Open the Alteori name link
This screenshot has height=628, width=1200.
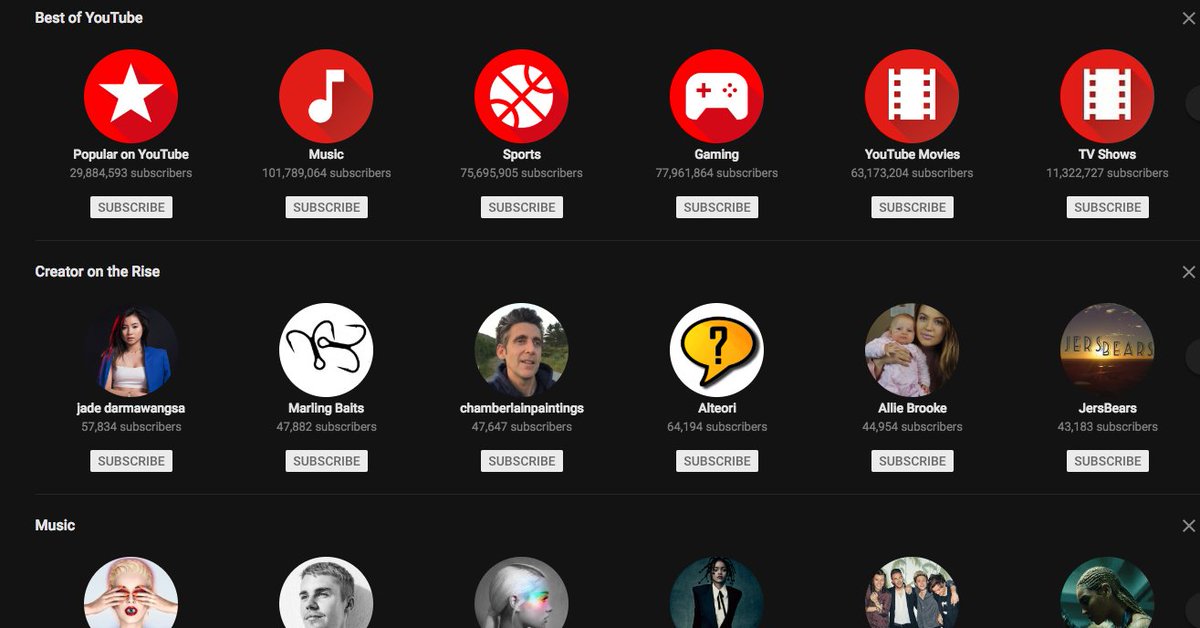[x=716, y=409]
